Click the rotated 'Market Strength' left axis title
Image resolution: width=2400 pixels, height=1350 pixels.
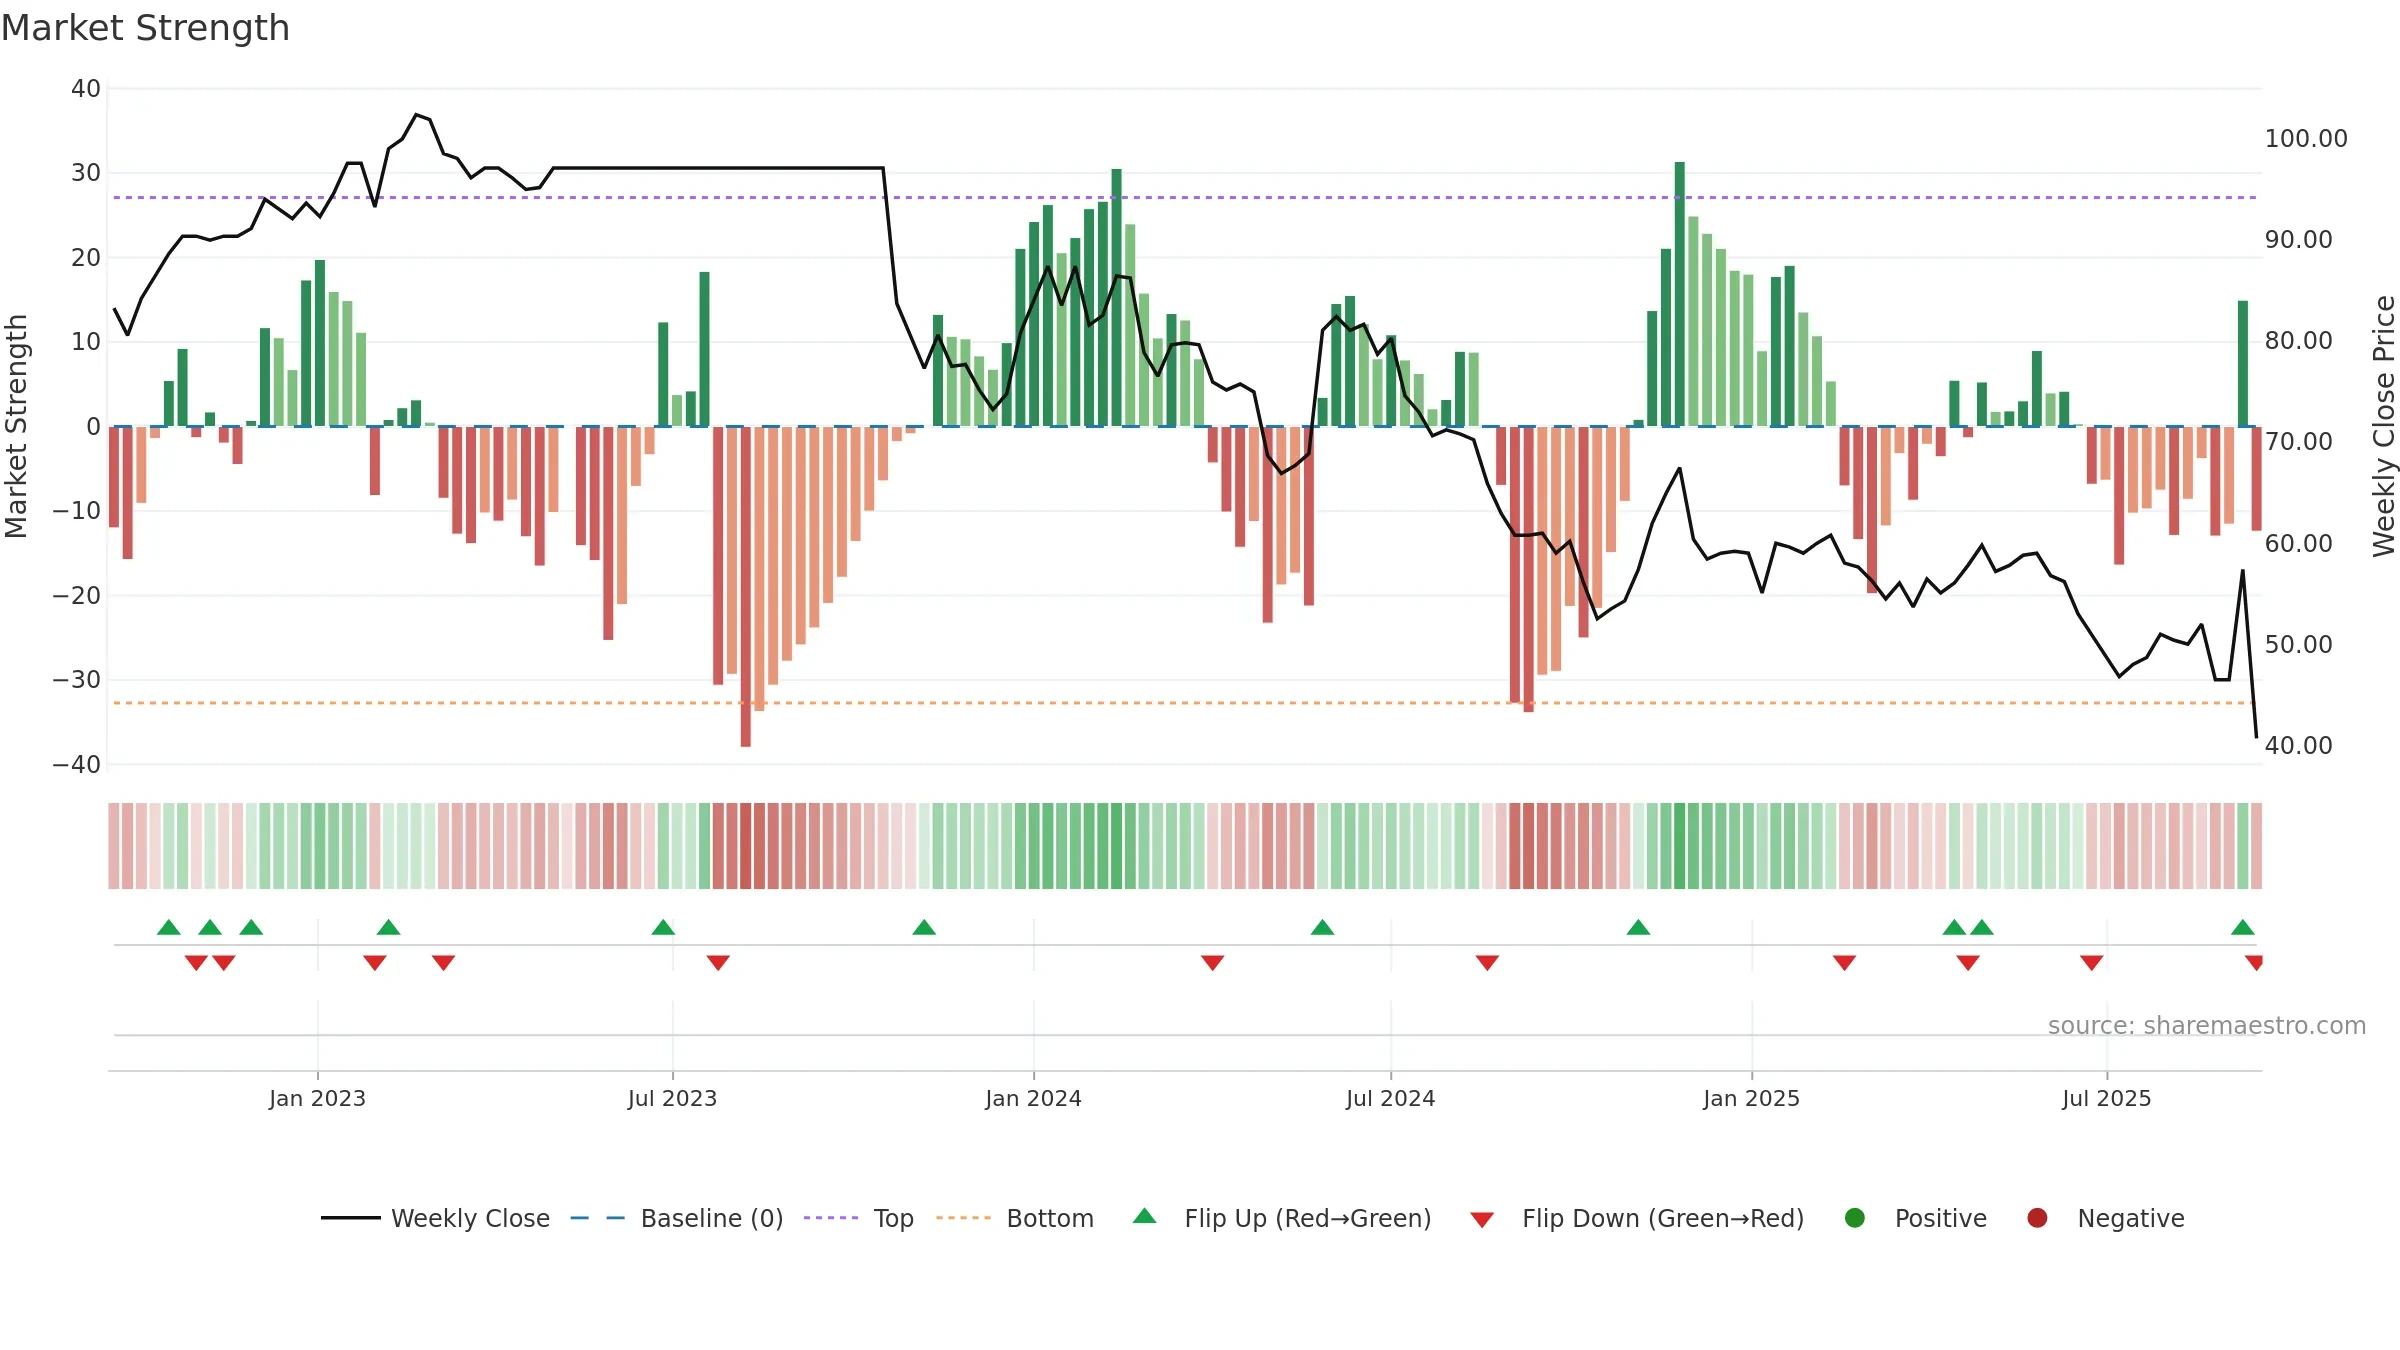(x=16, y=426)
